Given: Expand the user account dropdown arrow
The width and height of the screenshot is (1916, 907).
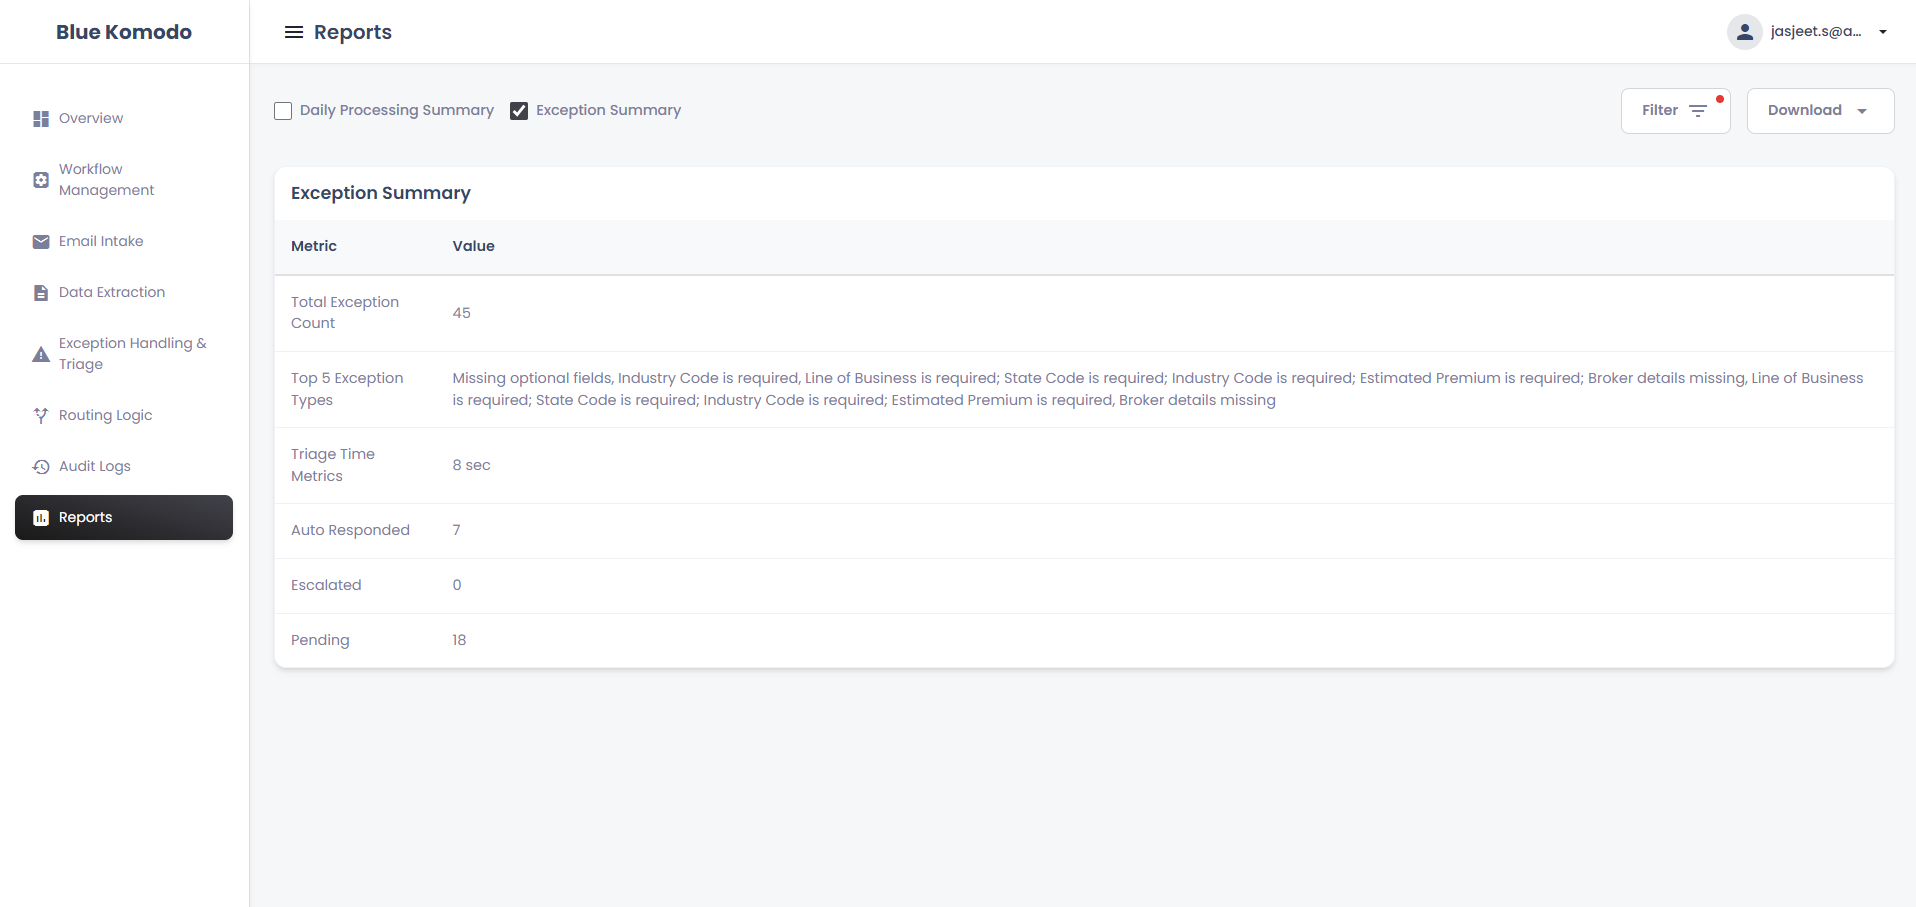Looking at the screenshot, I should (x=1883, y=32).
